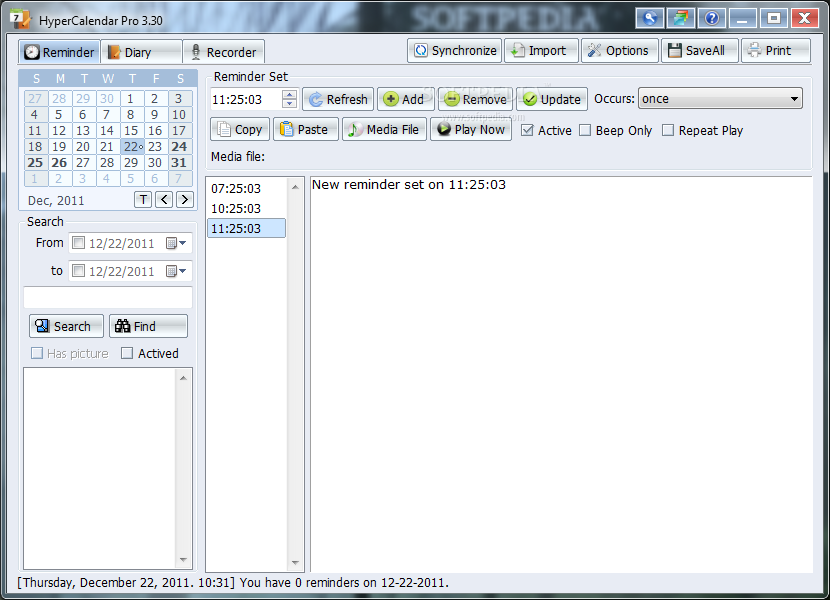Select December 22 in calendar
This screenshot has width=830, height=600.
(x=132, y=146)
